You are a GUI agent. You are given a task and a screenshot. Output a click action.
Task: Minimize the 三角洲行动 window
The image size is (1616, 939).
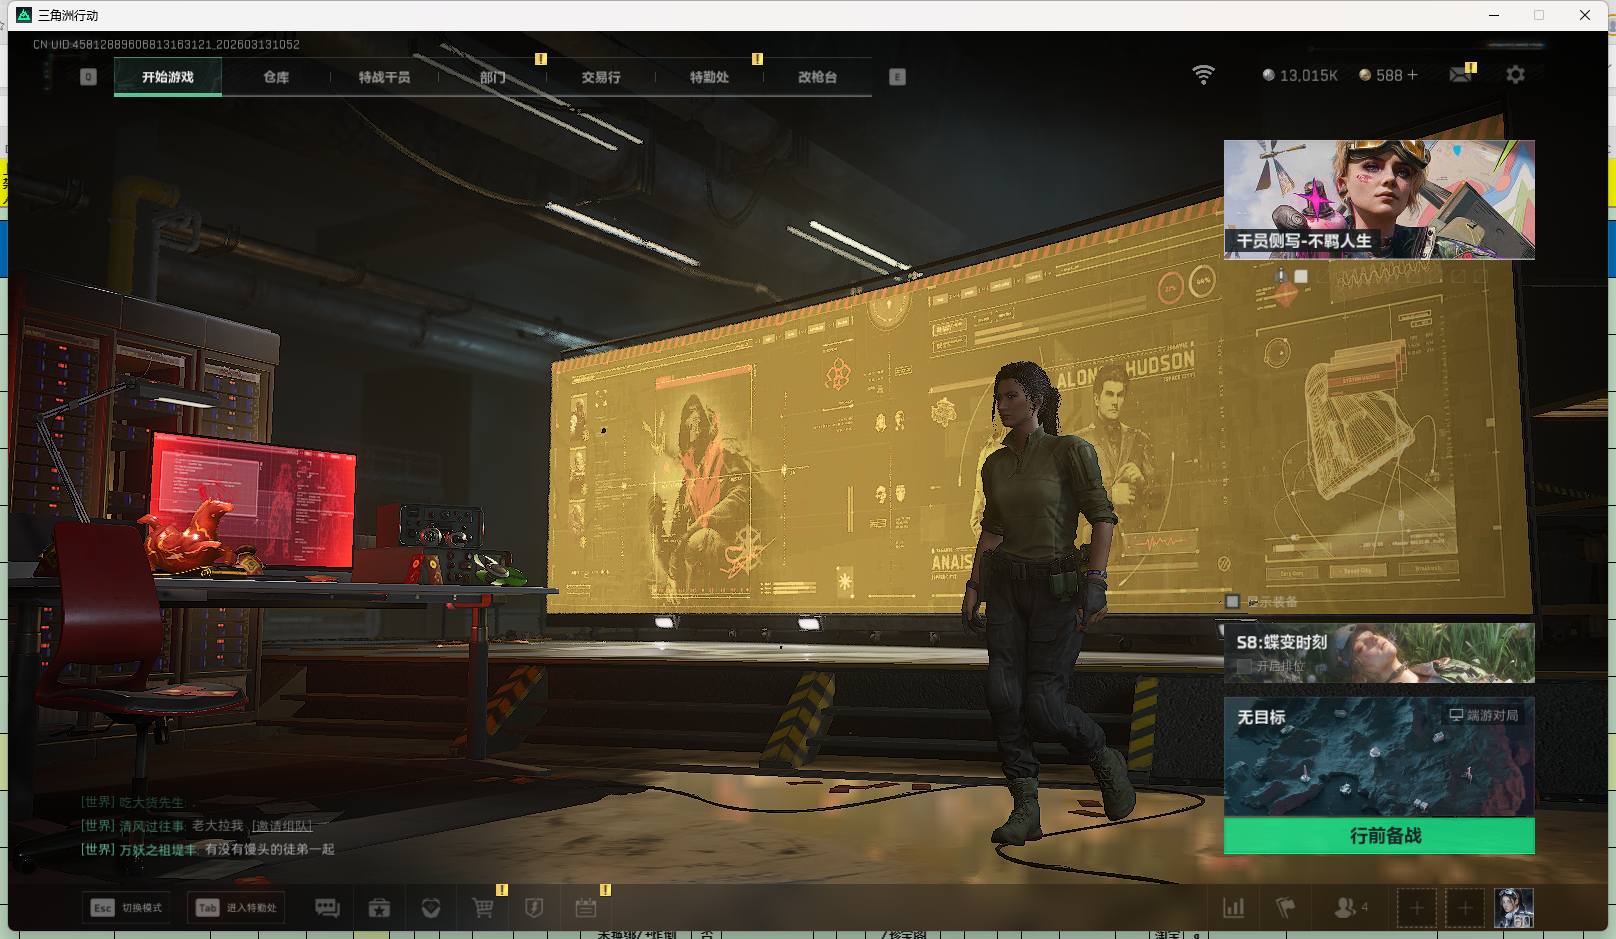click(x=1494, y=15)
